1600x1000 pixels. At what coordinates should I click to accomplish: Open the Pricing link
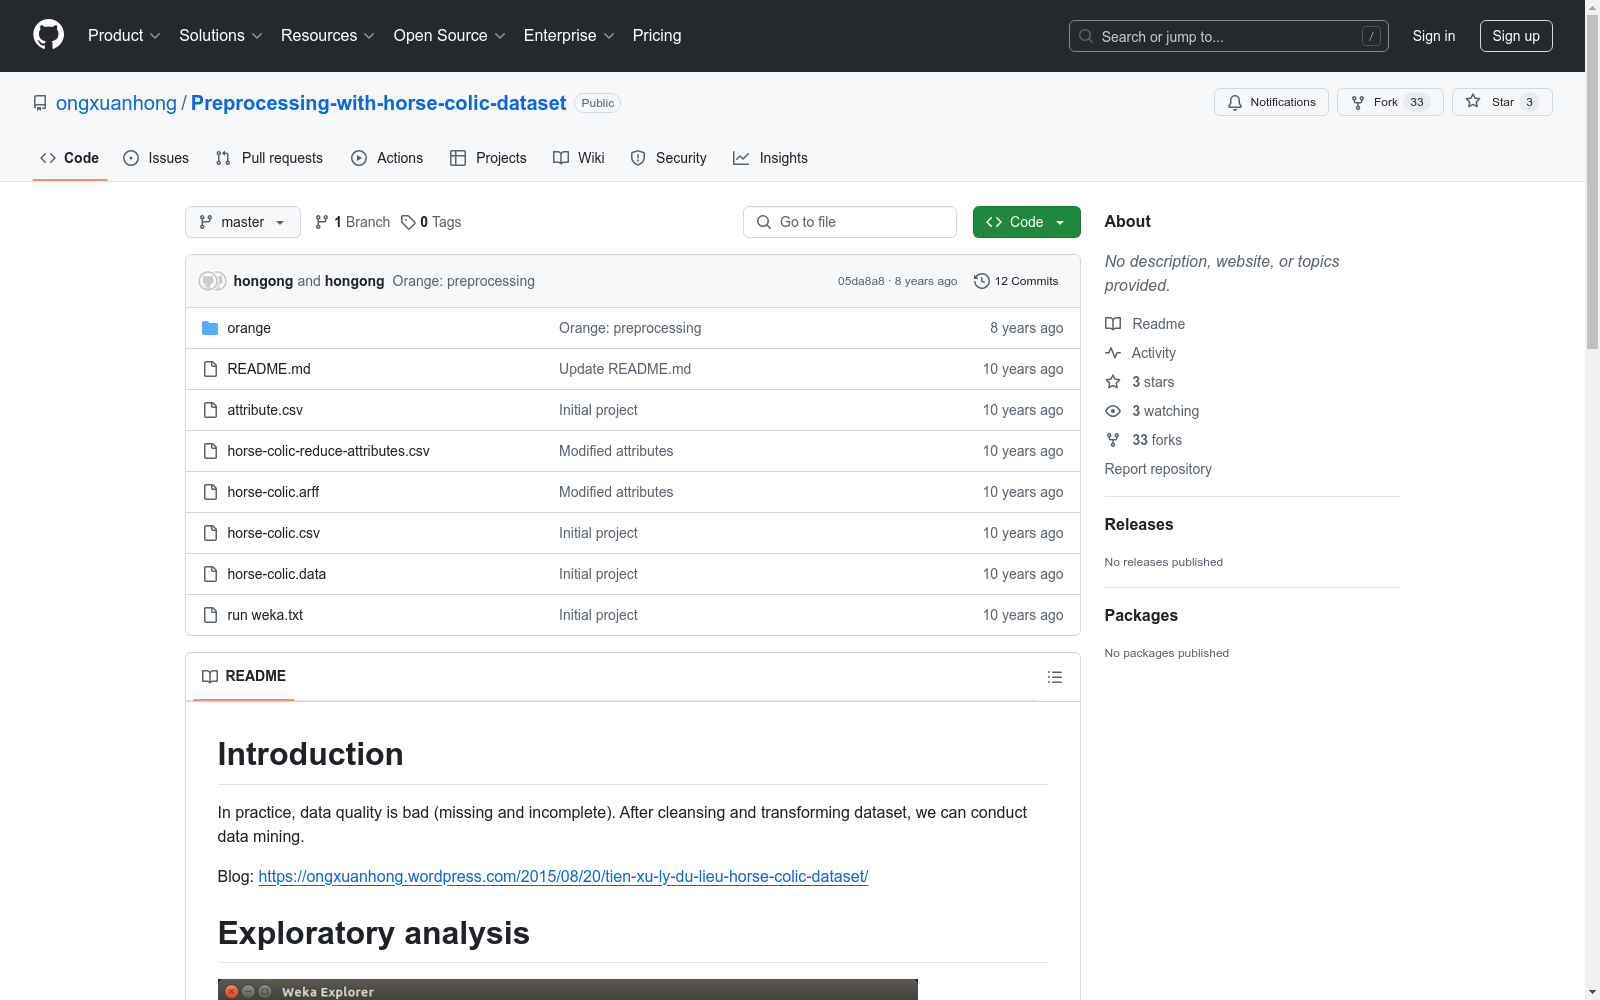tap(657, 35)
